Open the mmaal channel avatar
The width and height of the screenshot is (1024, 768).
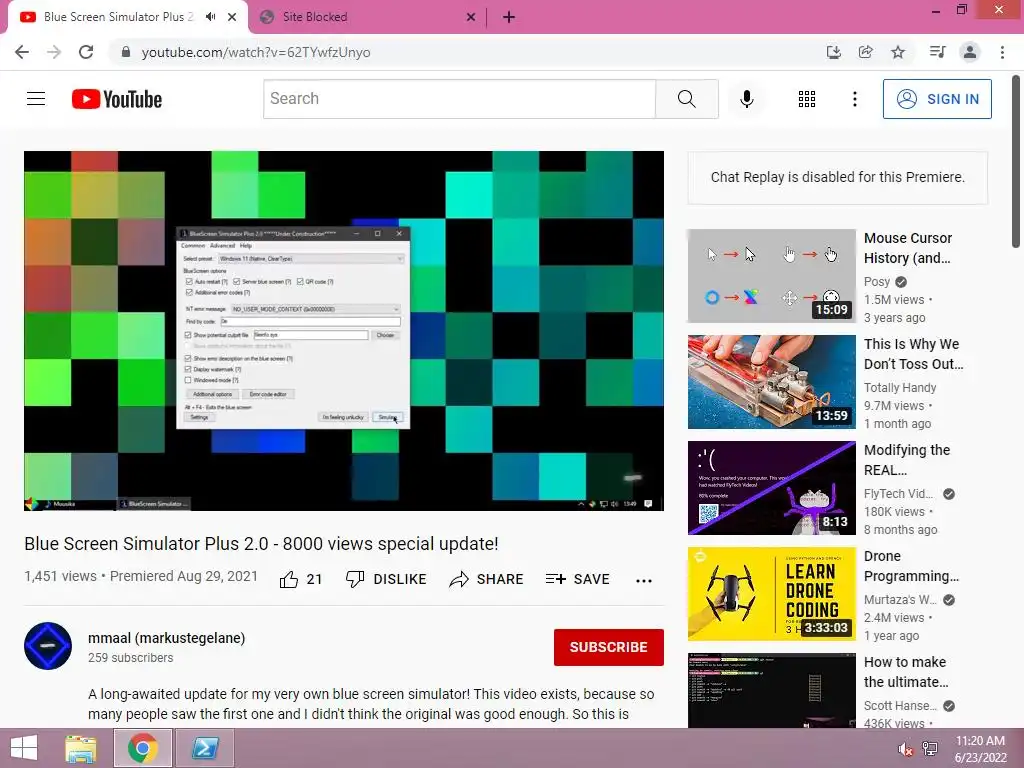click(x=48, y=646)
